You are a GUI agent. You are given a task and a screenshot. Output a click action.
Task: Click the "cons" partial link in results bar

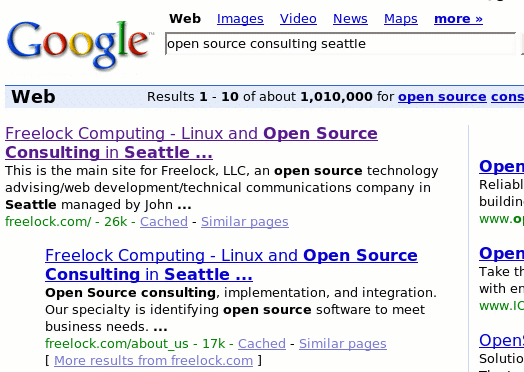[507, 97]
